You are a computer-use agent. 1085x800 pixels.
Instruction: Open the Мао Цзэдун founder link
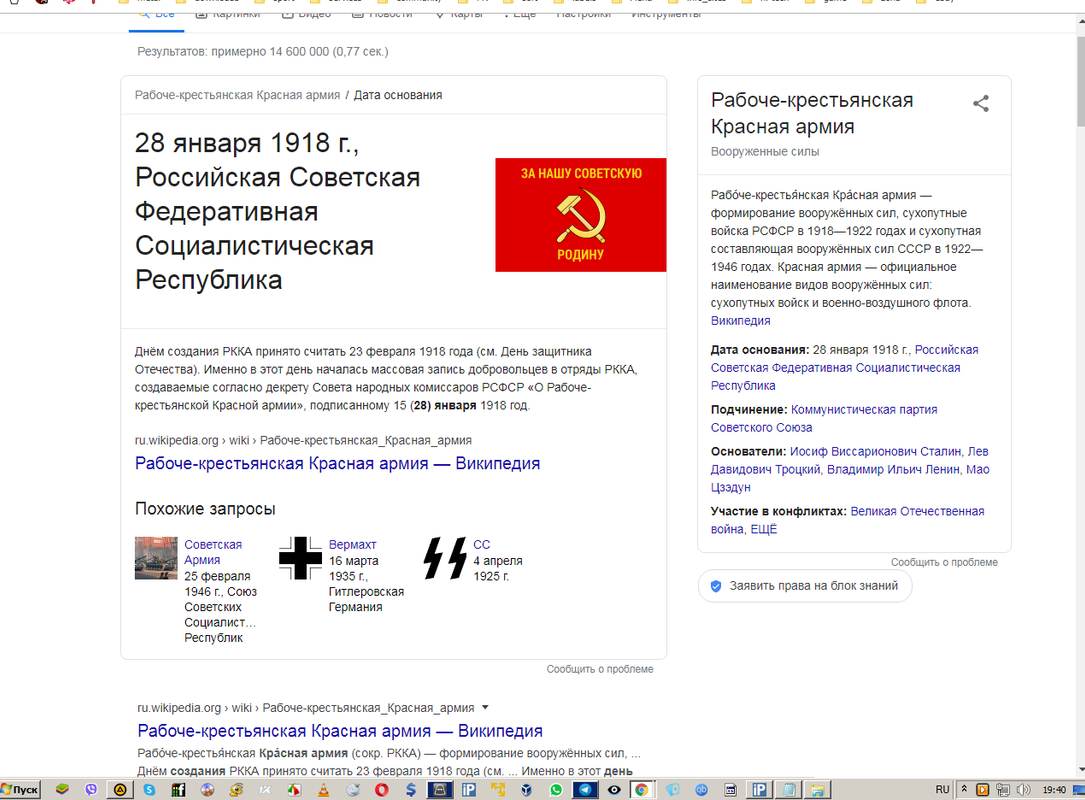click(x=850, y=478)
